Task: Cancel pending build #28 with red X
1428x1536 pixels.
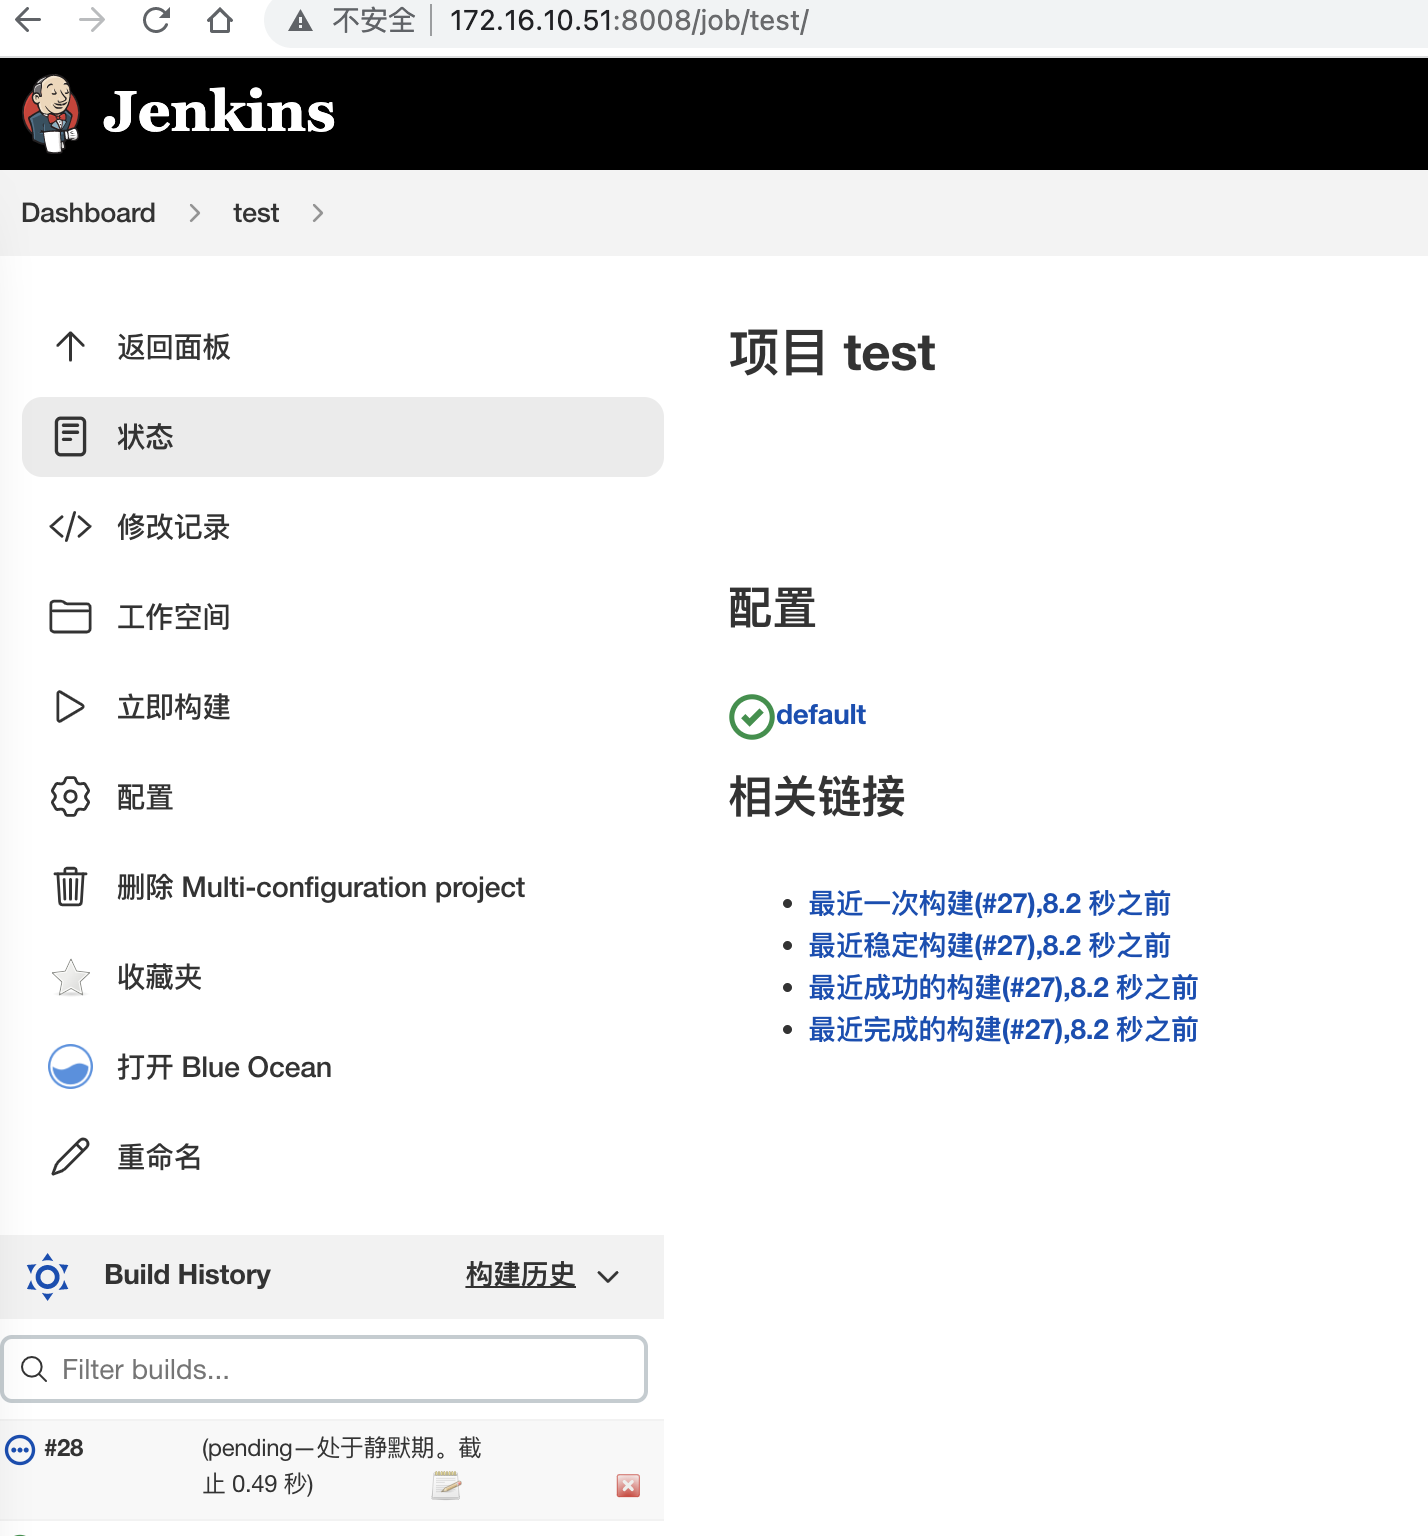Action: 628,1486
